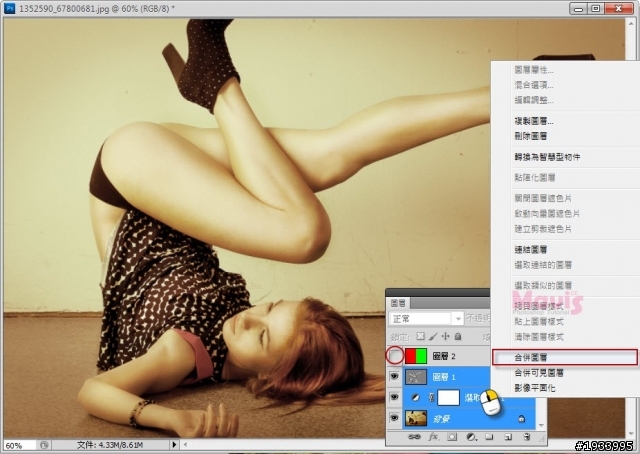Viewport: 640px width, 454px height.
Task: Click the padlock icon on the 背景 layer
Action: point(521,418)
